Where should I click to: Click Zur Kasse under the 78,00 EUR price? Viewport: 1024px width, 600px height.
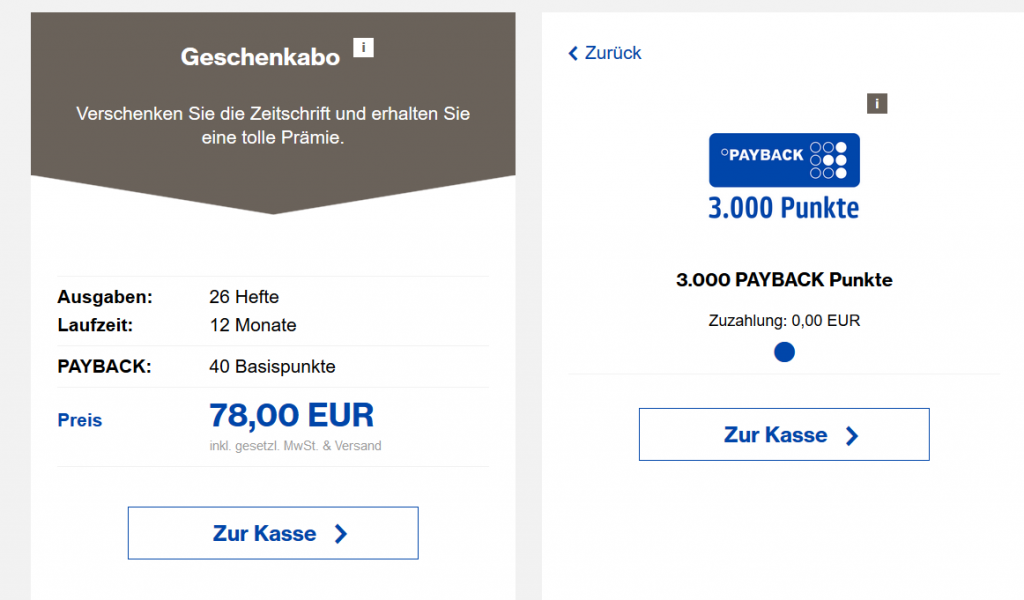[273, 533]
